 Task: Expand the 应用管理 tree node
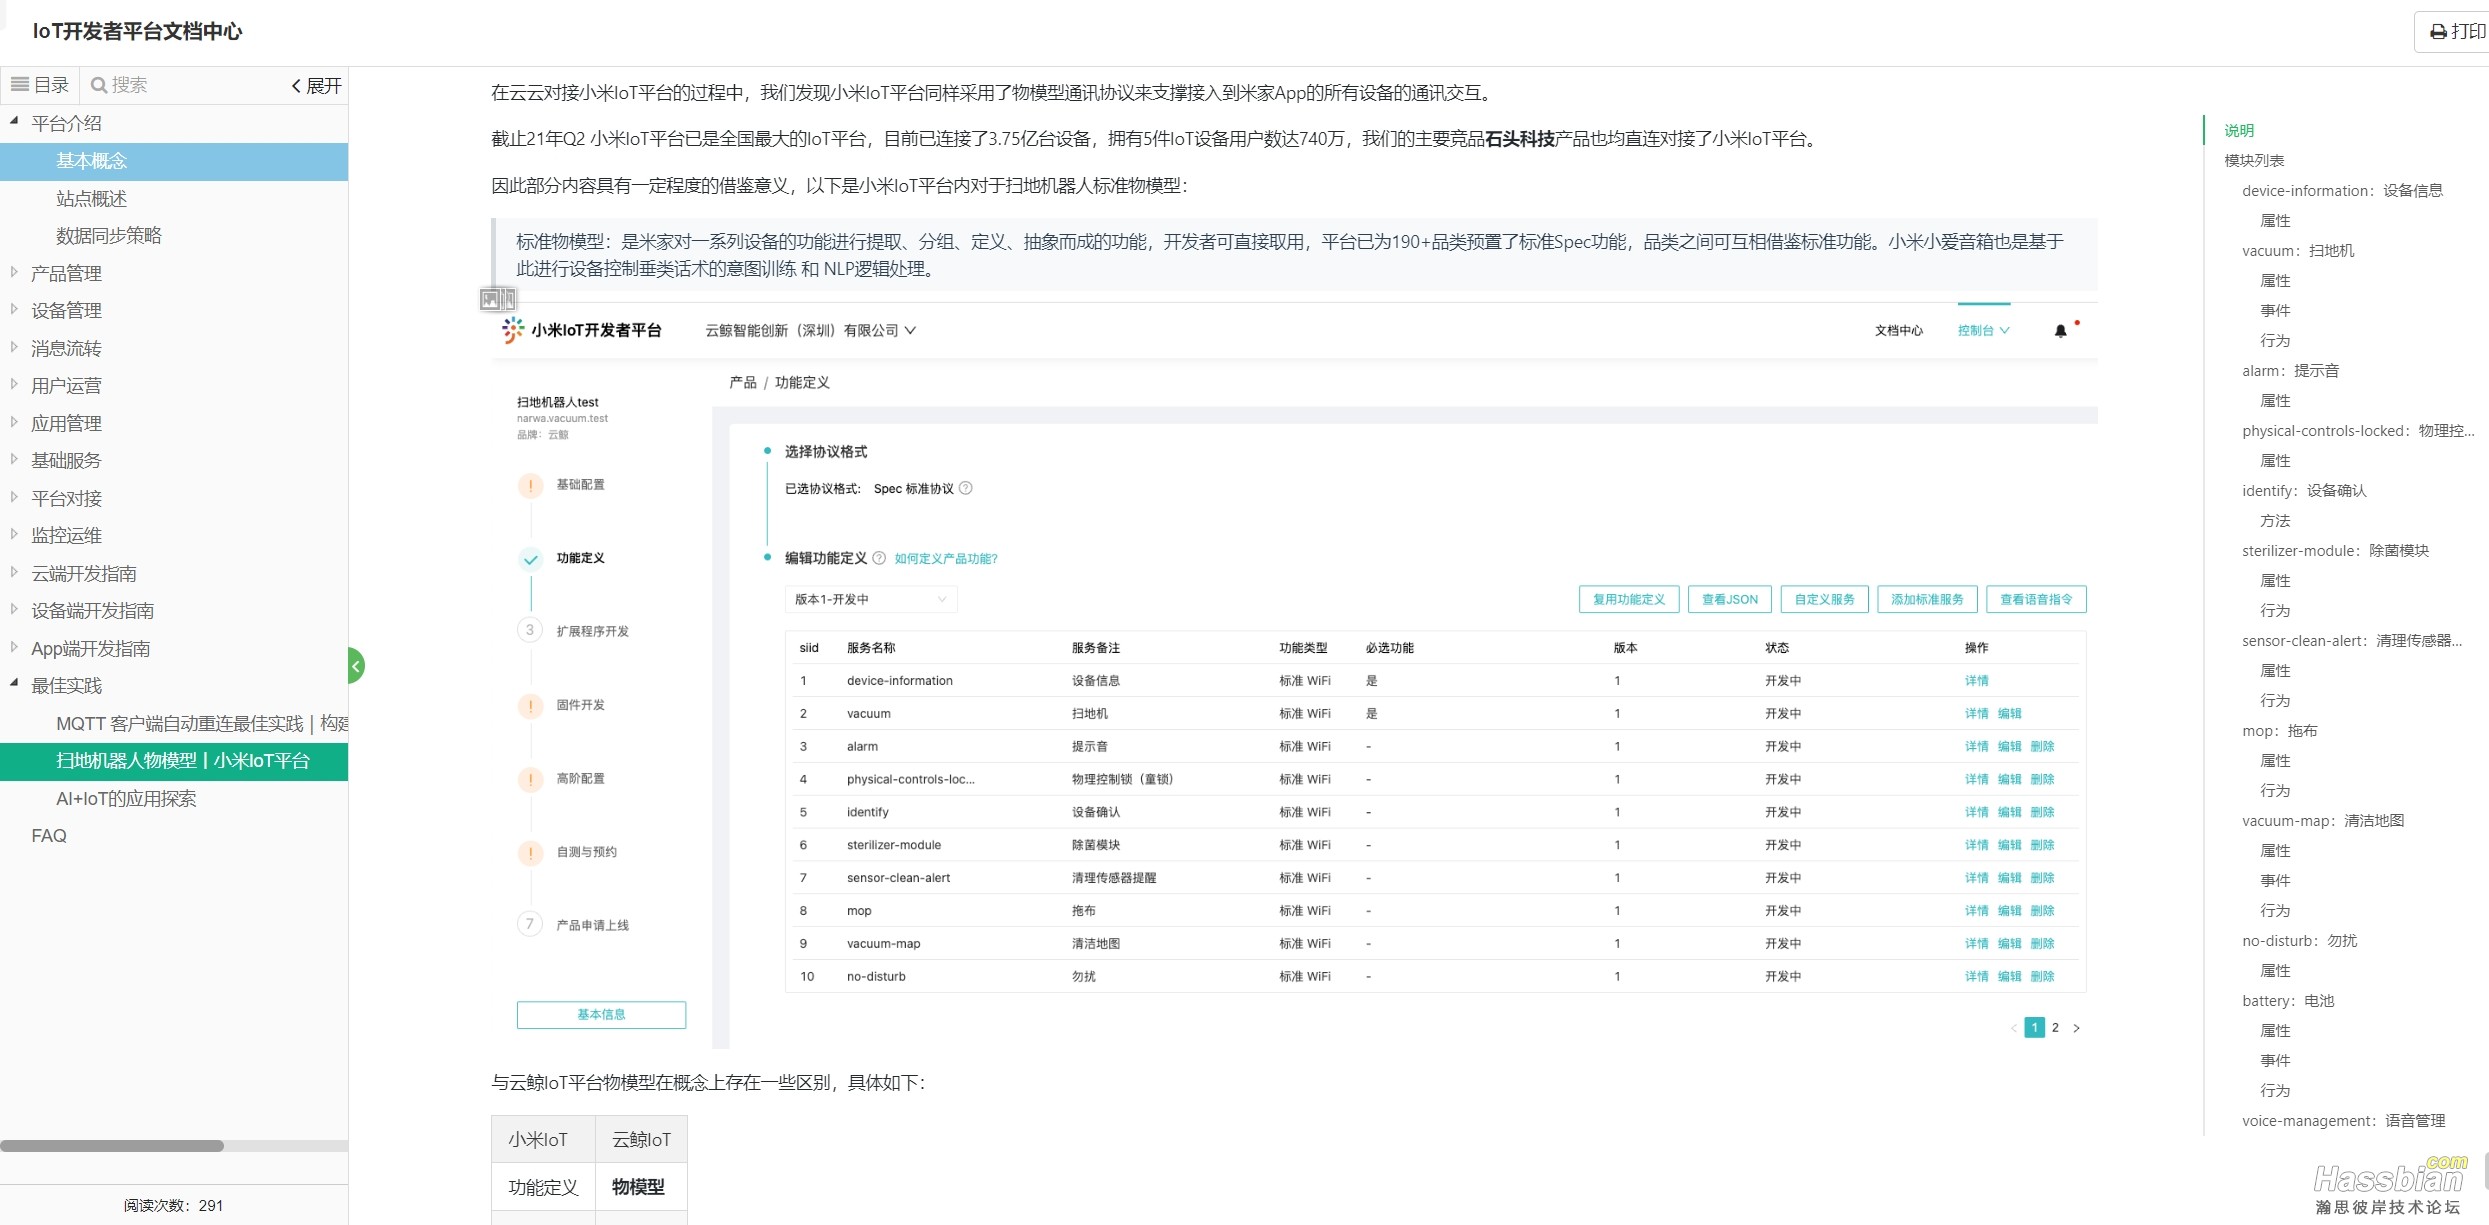tap(14, 422)
